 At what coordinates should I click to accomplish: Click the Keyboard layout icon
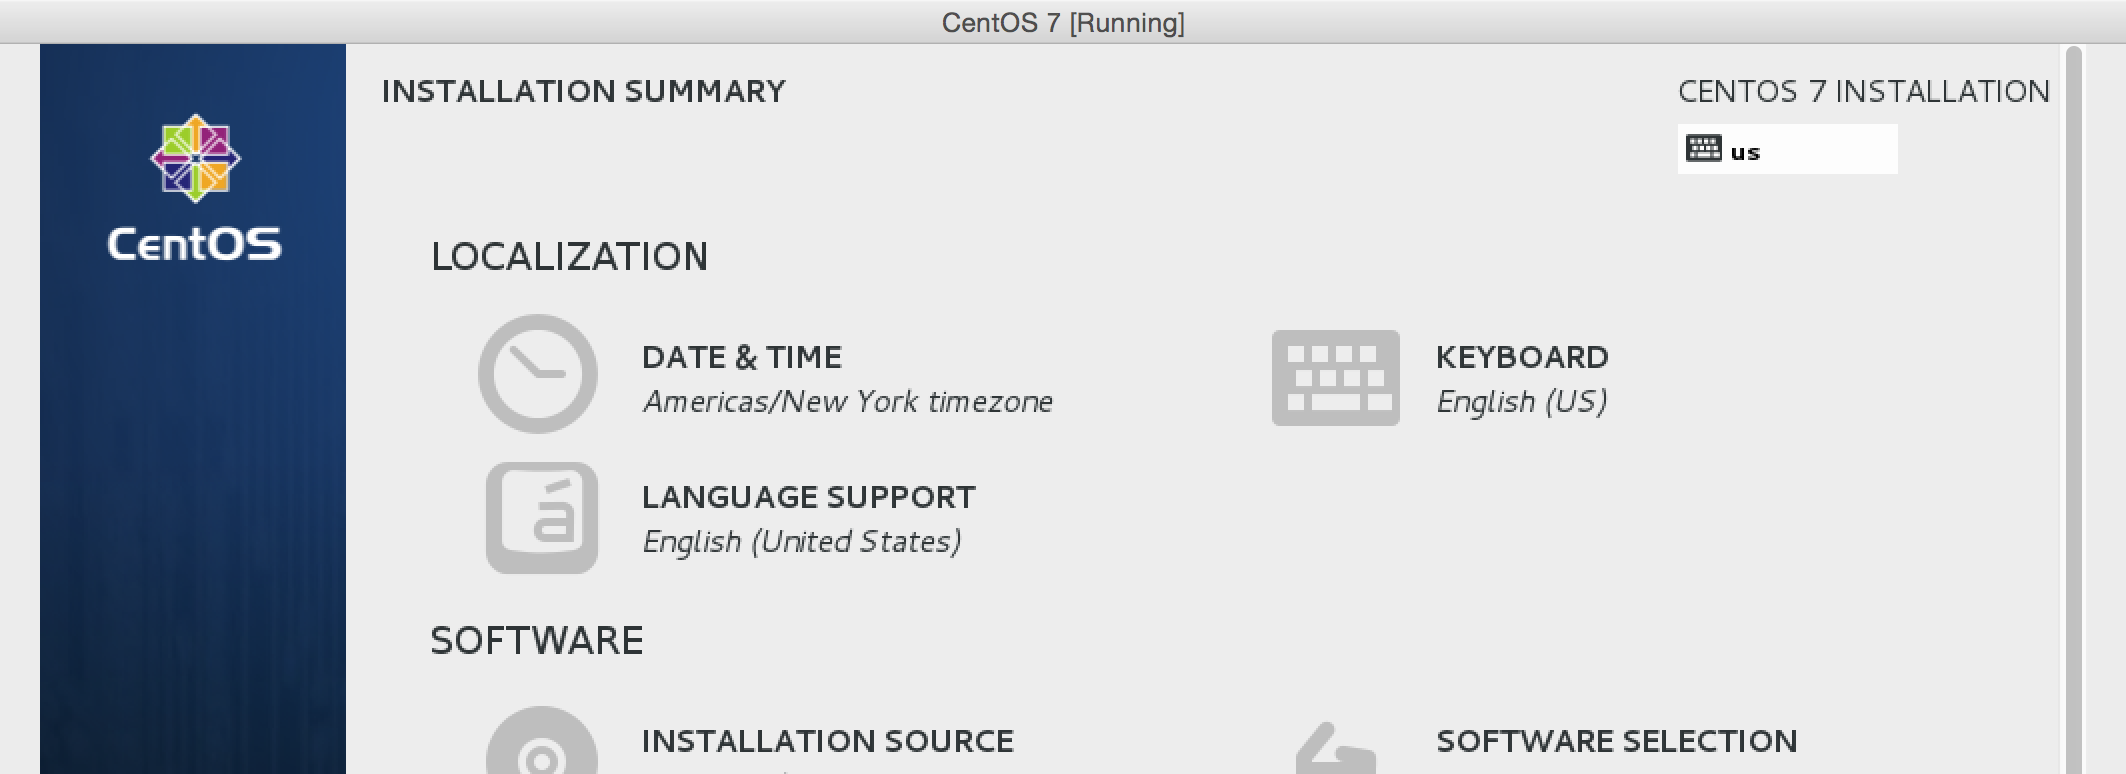pos(1335,378)
